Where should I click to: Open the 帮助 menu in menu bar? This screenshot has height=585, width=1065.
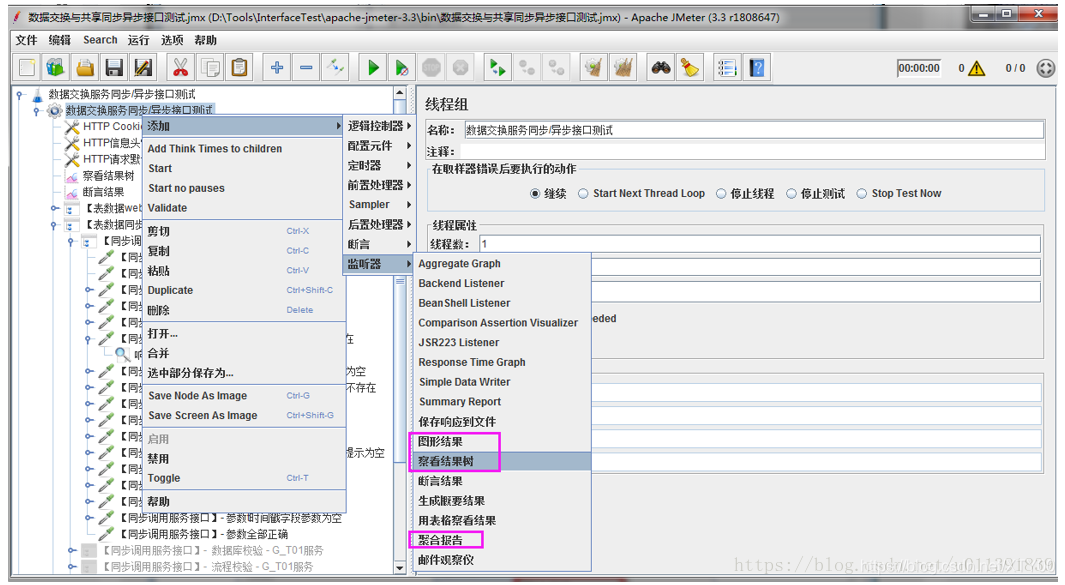[x=205, y=40]
